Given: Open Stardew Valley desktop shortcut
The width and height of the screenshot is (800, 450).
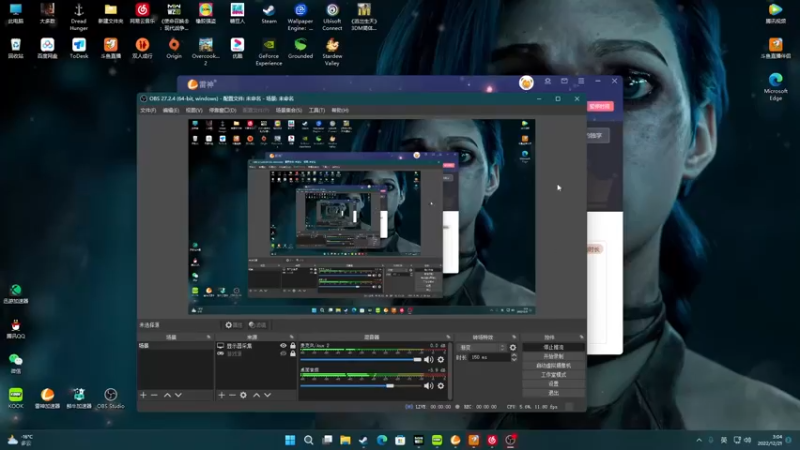Looking at the screenshot, I should [332, 52].
